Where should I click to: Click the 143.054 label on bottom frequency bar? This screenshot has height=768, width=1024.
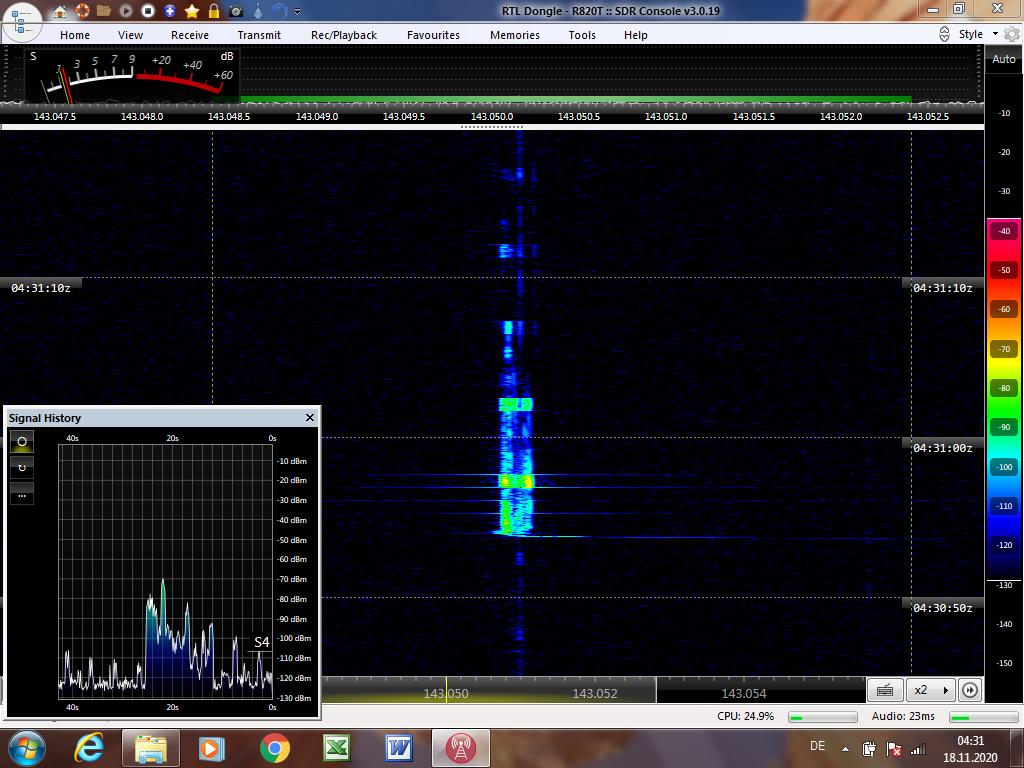click(744, 694)
